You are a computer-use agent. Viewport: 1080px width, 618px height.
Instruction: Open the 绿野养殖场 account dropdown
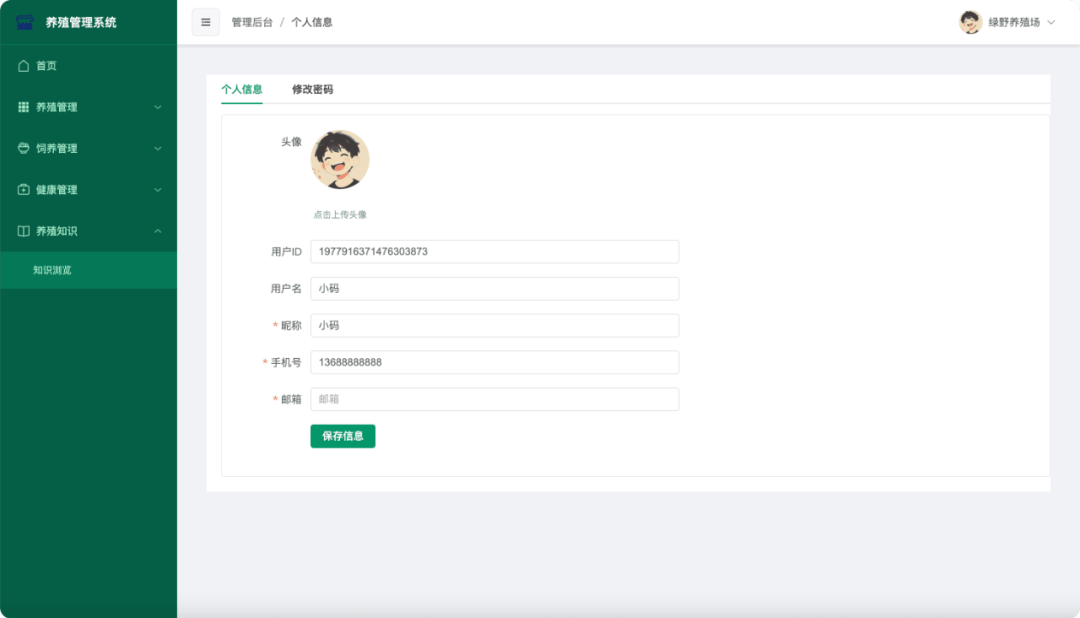point(1012,21)
